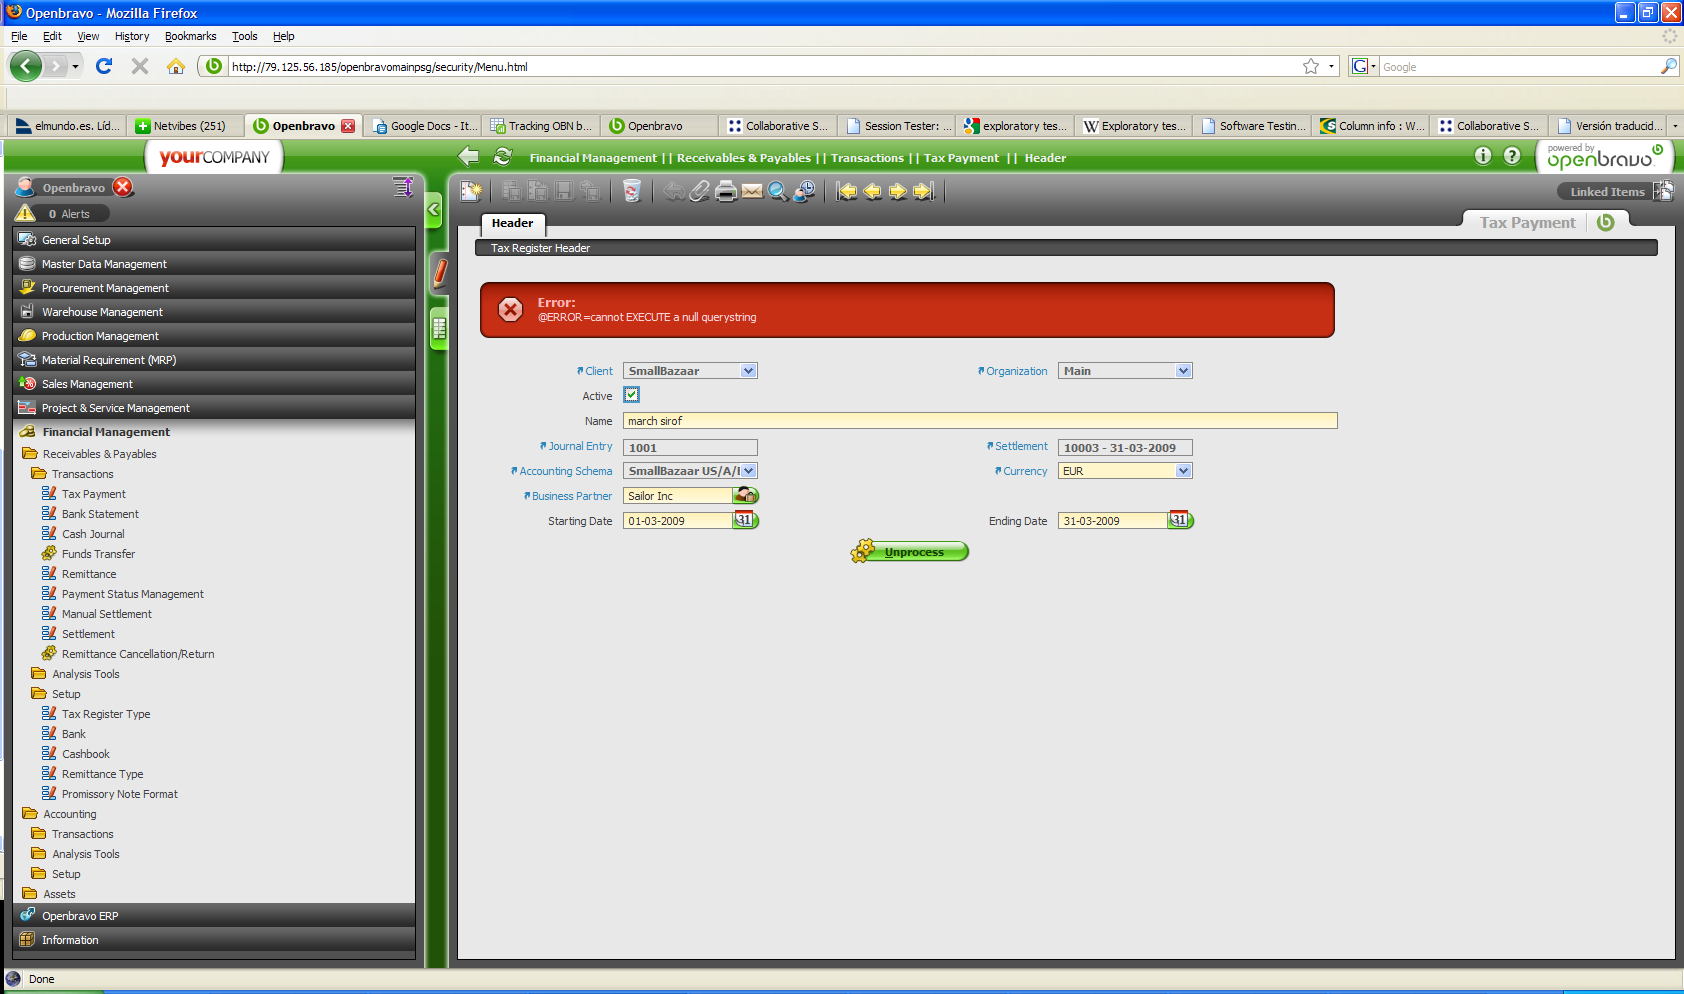Open search with the magnifying glass icon
Viewport: 1684px width, 994px height.
point(778,191)
